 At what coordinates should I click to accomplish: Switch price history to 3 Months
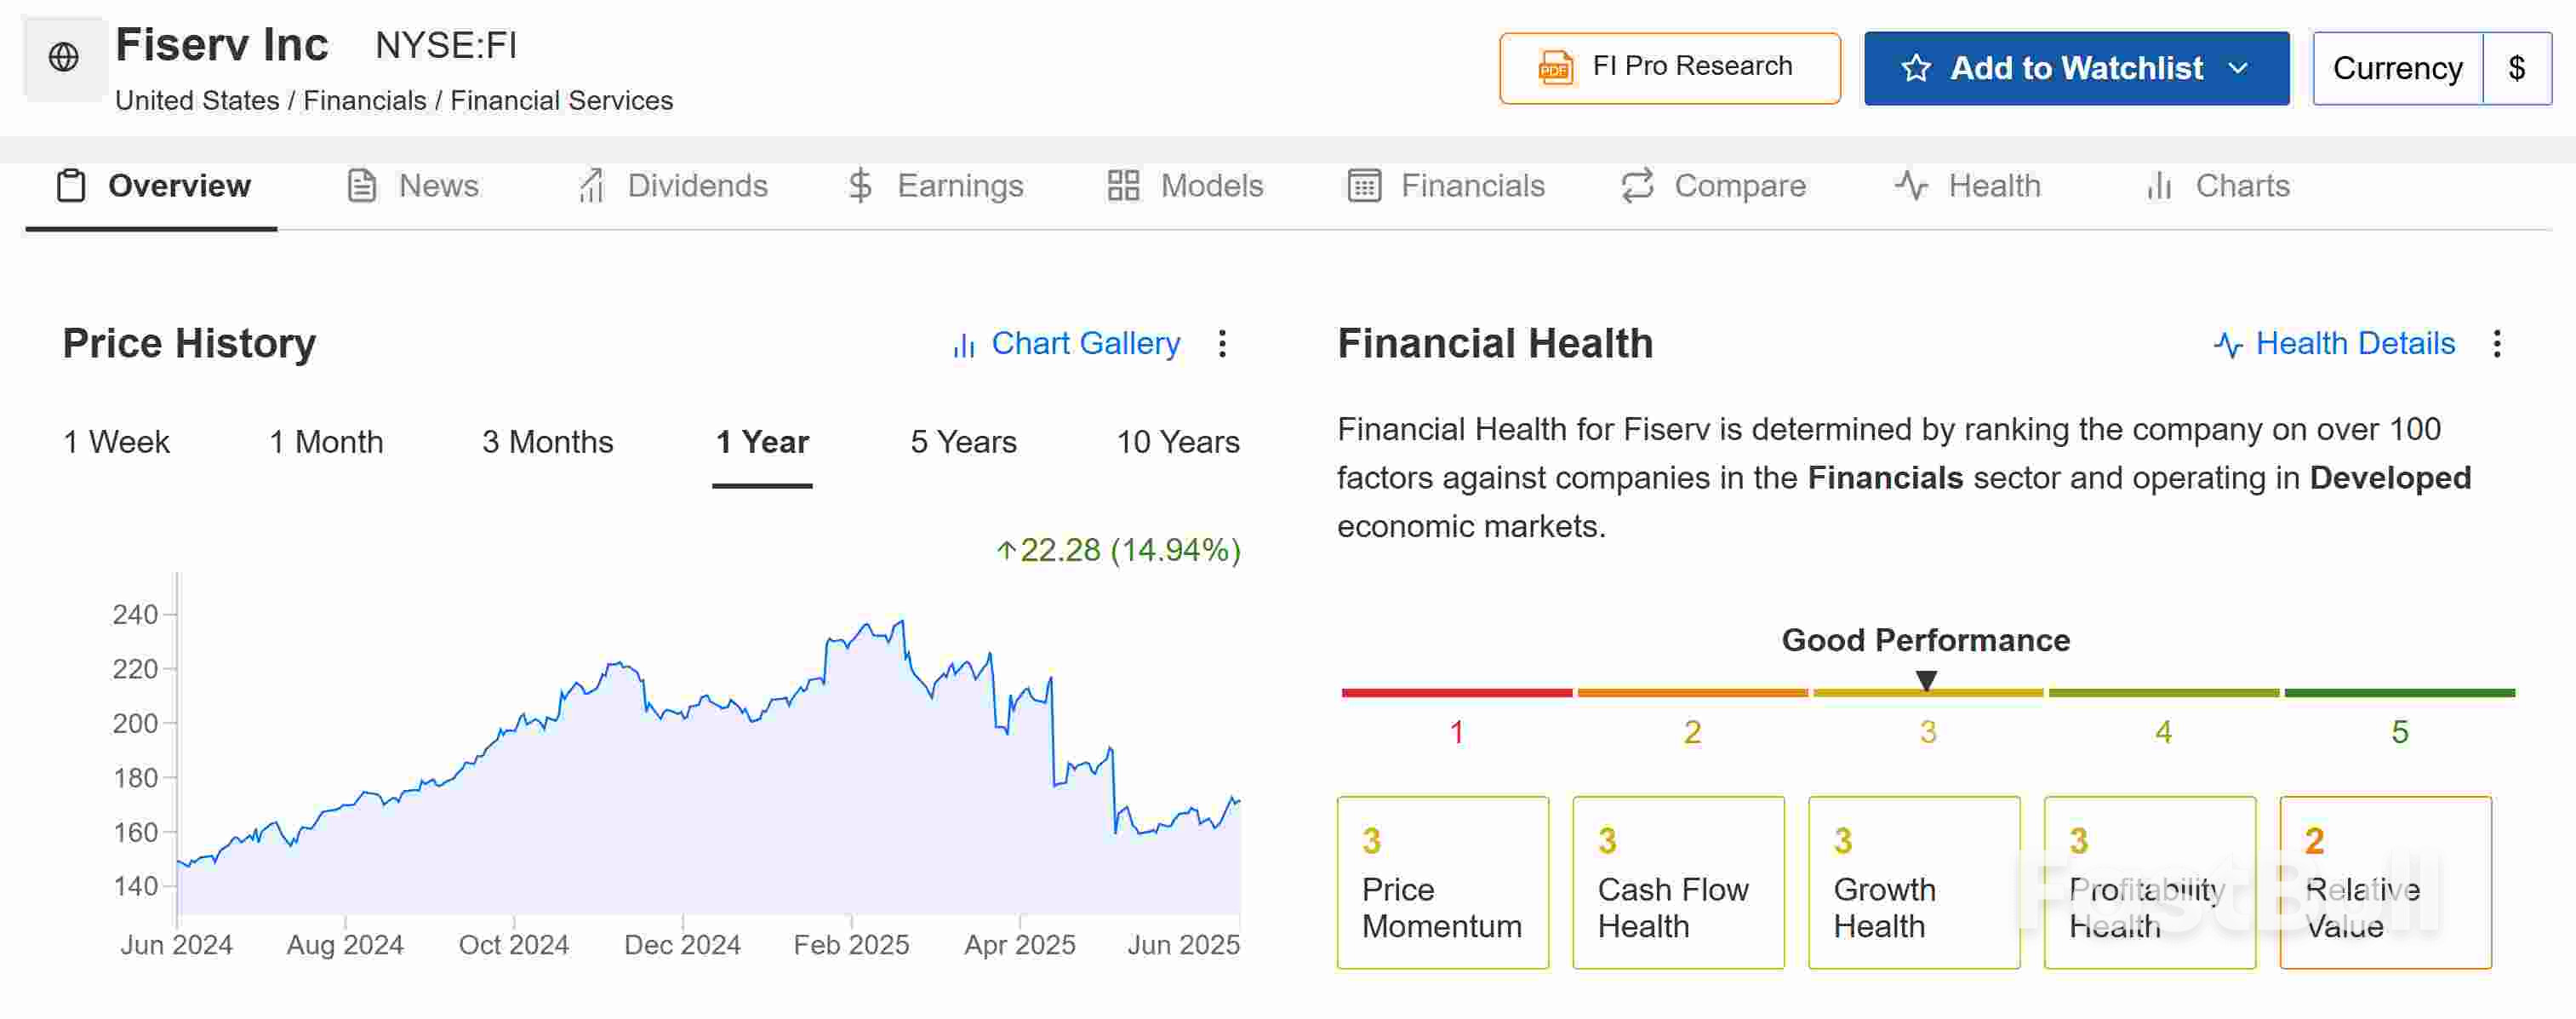[547, 441]
